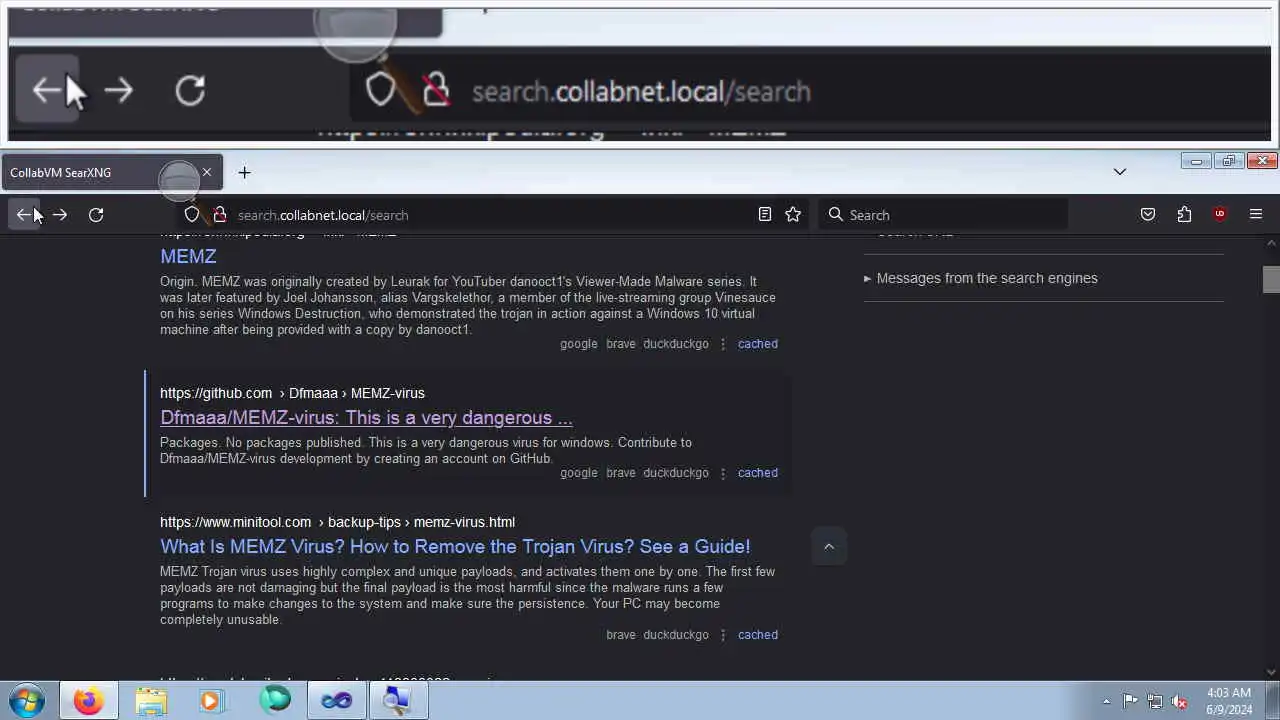The height and width of the screenshot is (720, 1280).
Task: Click duckduckgo label under the minitool result
Action: 676,635
